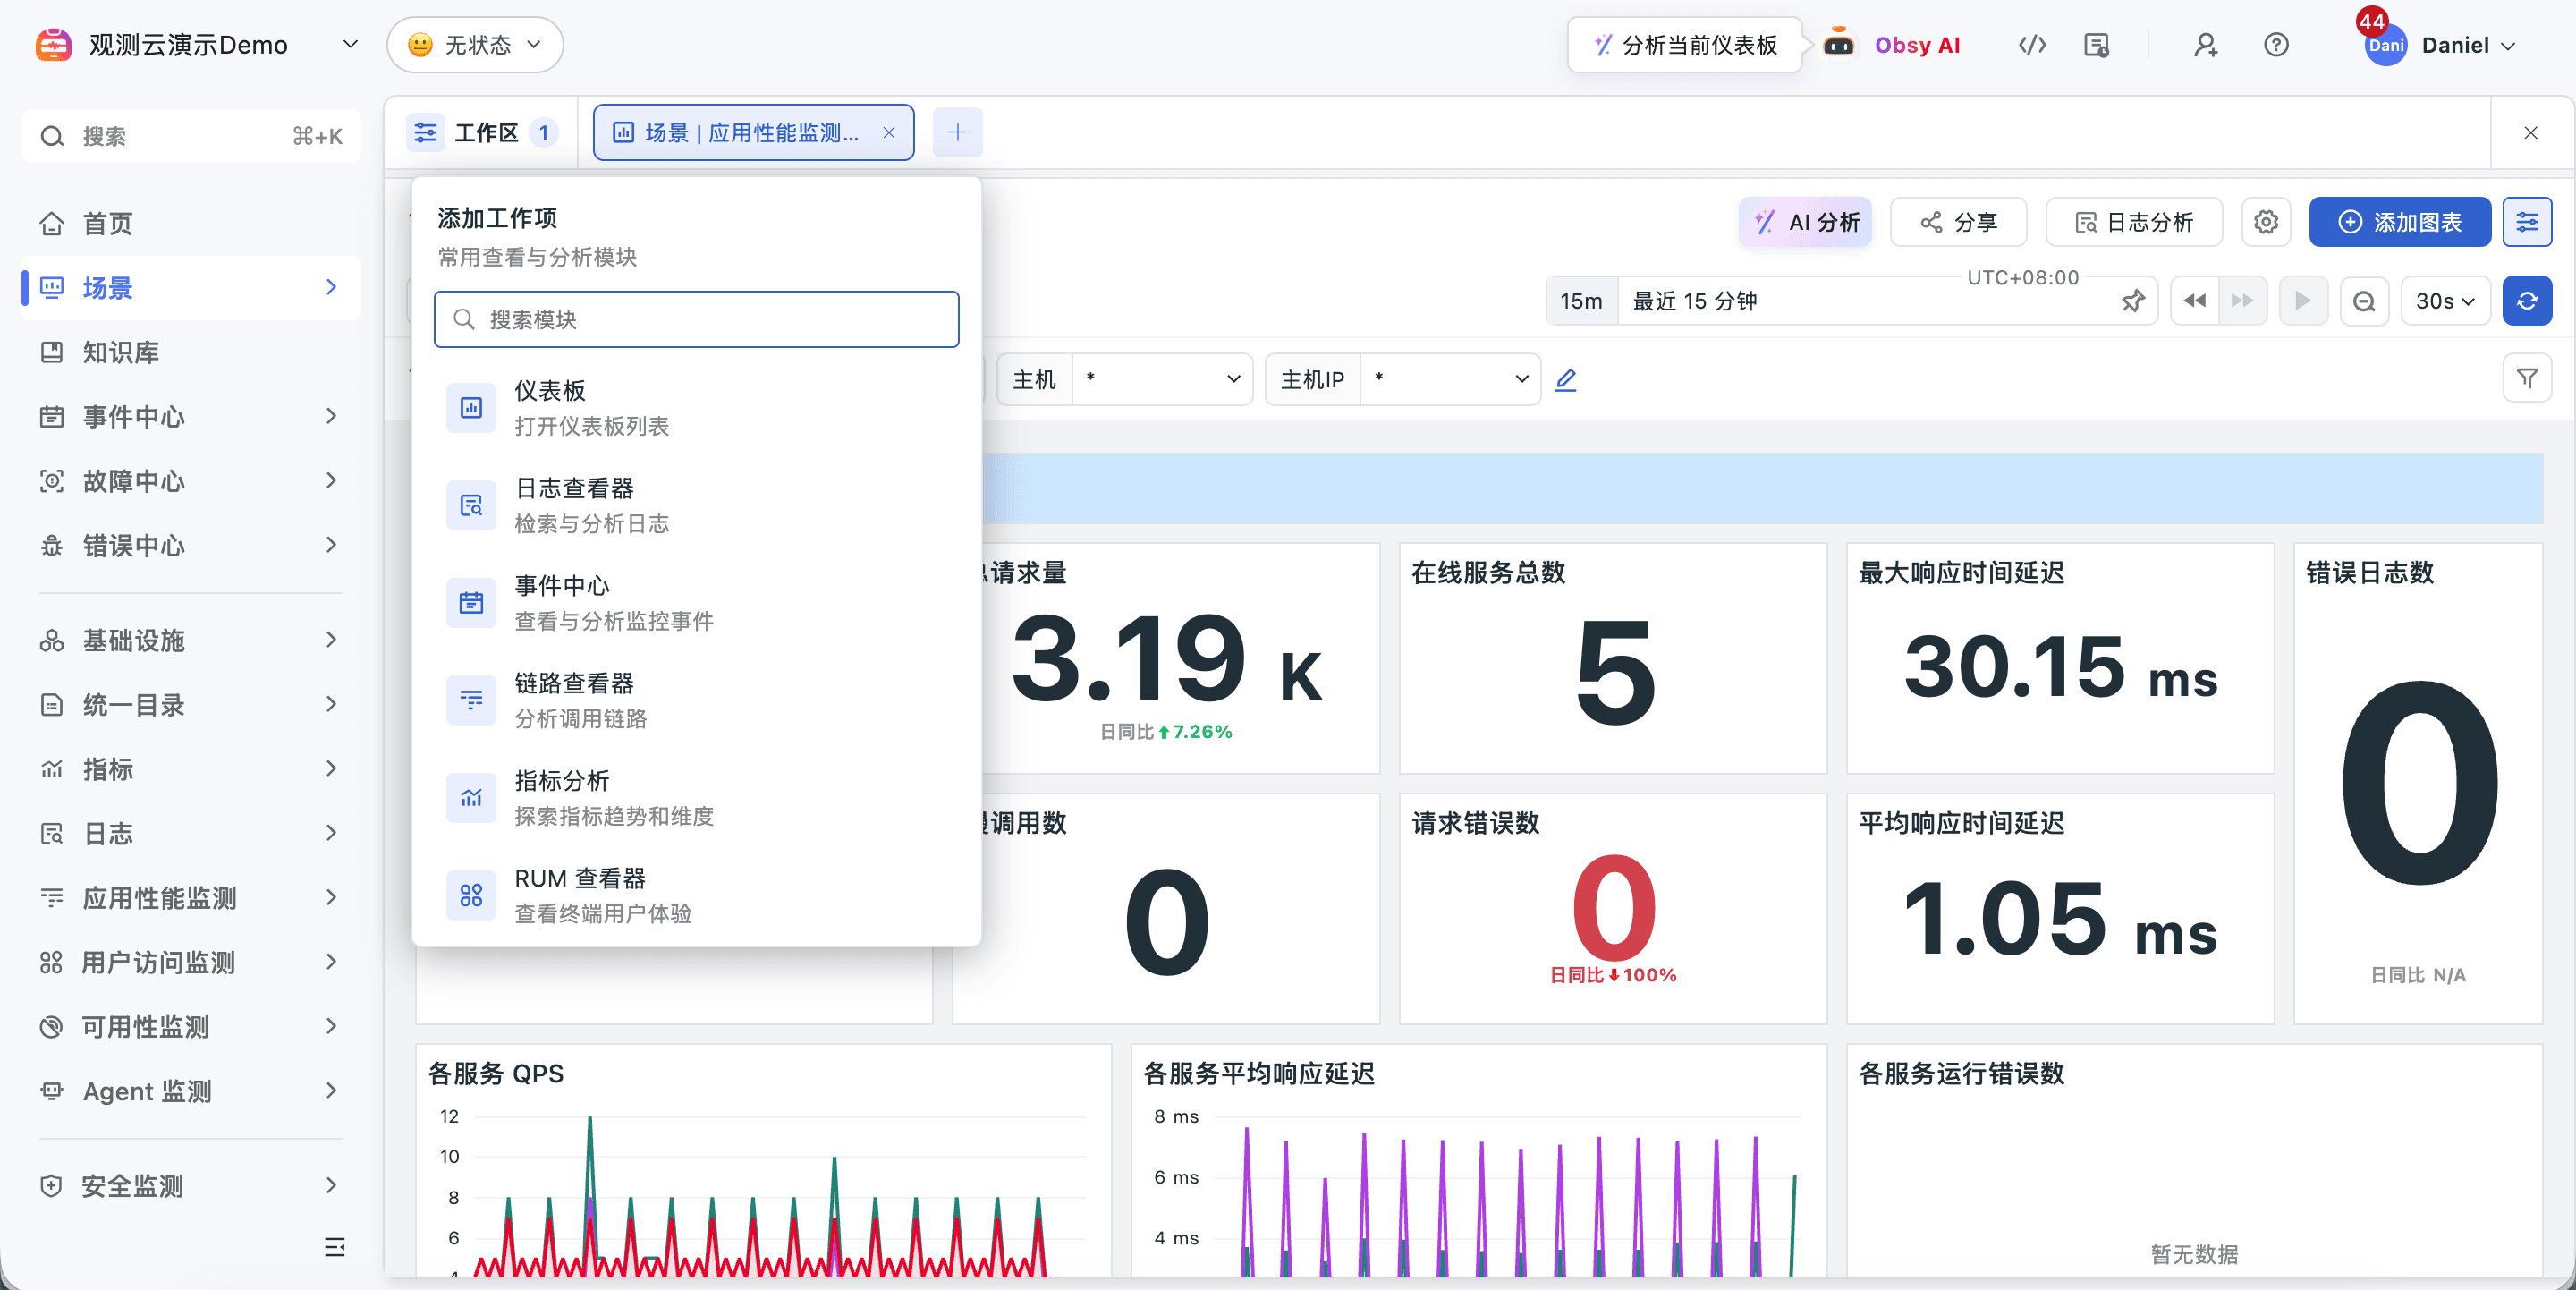Viewport: 2576px width, 1290px height.
Task: Choose 链路查看器 module
Action: tap(696, 700)
